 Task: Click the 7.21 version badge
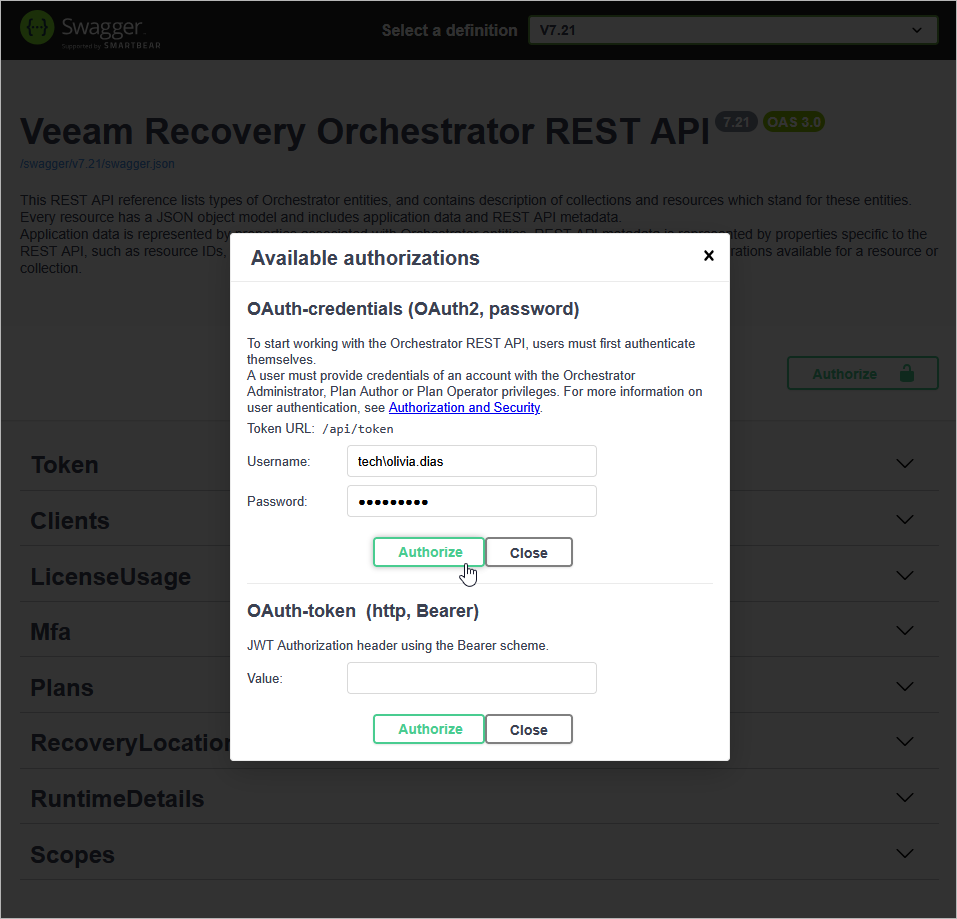736,121
